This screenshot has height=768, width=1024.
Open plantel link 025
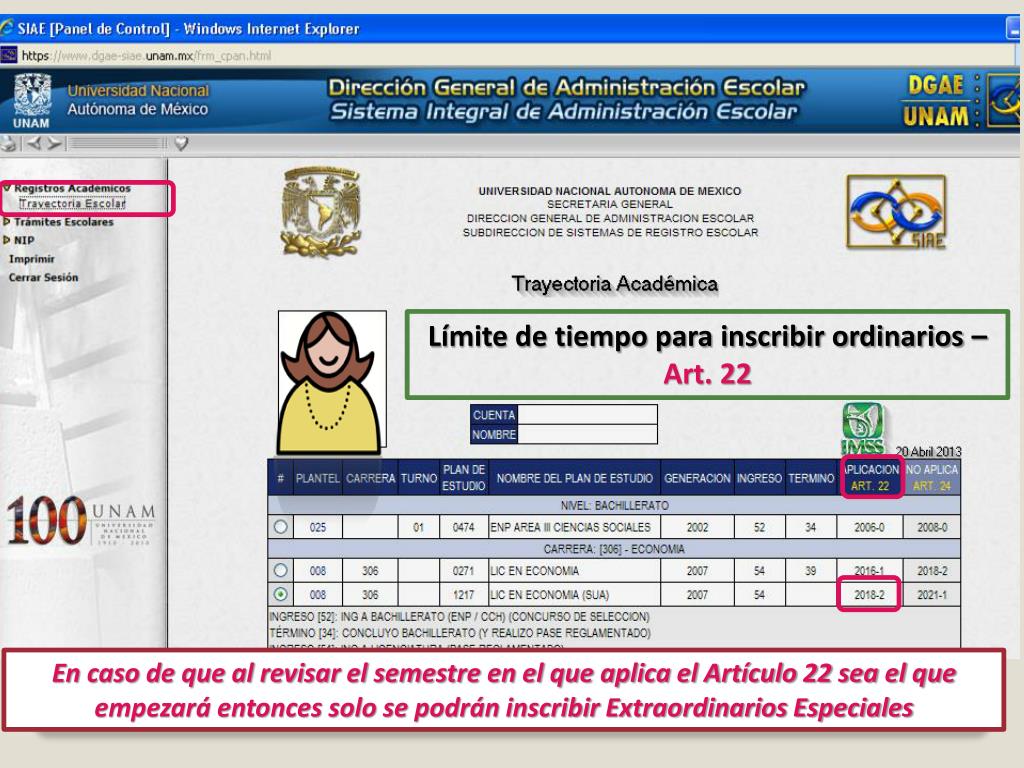click(318, 527)
